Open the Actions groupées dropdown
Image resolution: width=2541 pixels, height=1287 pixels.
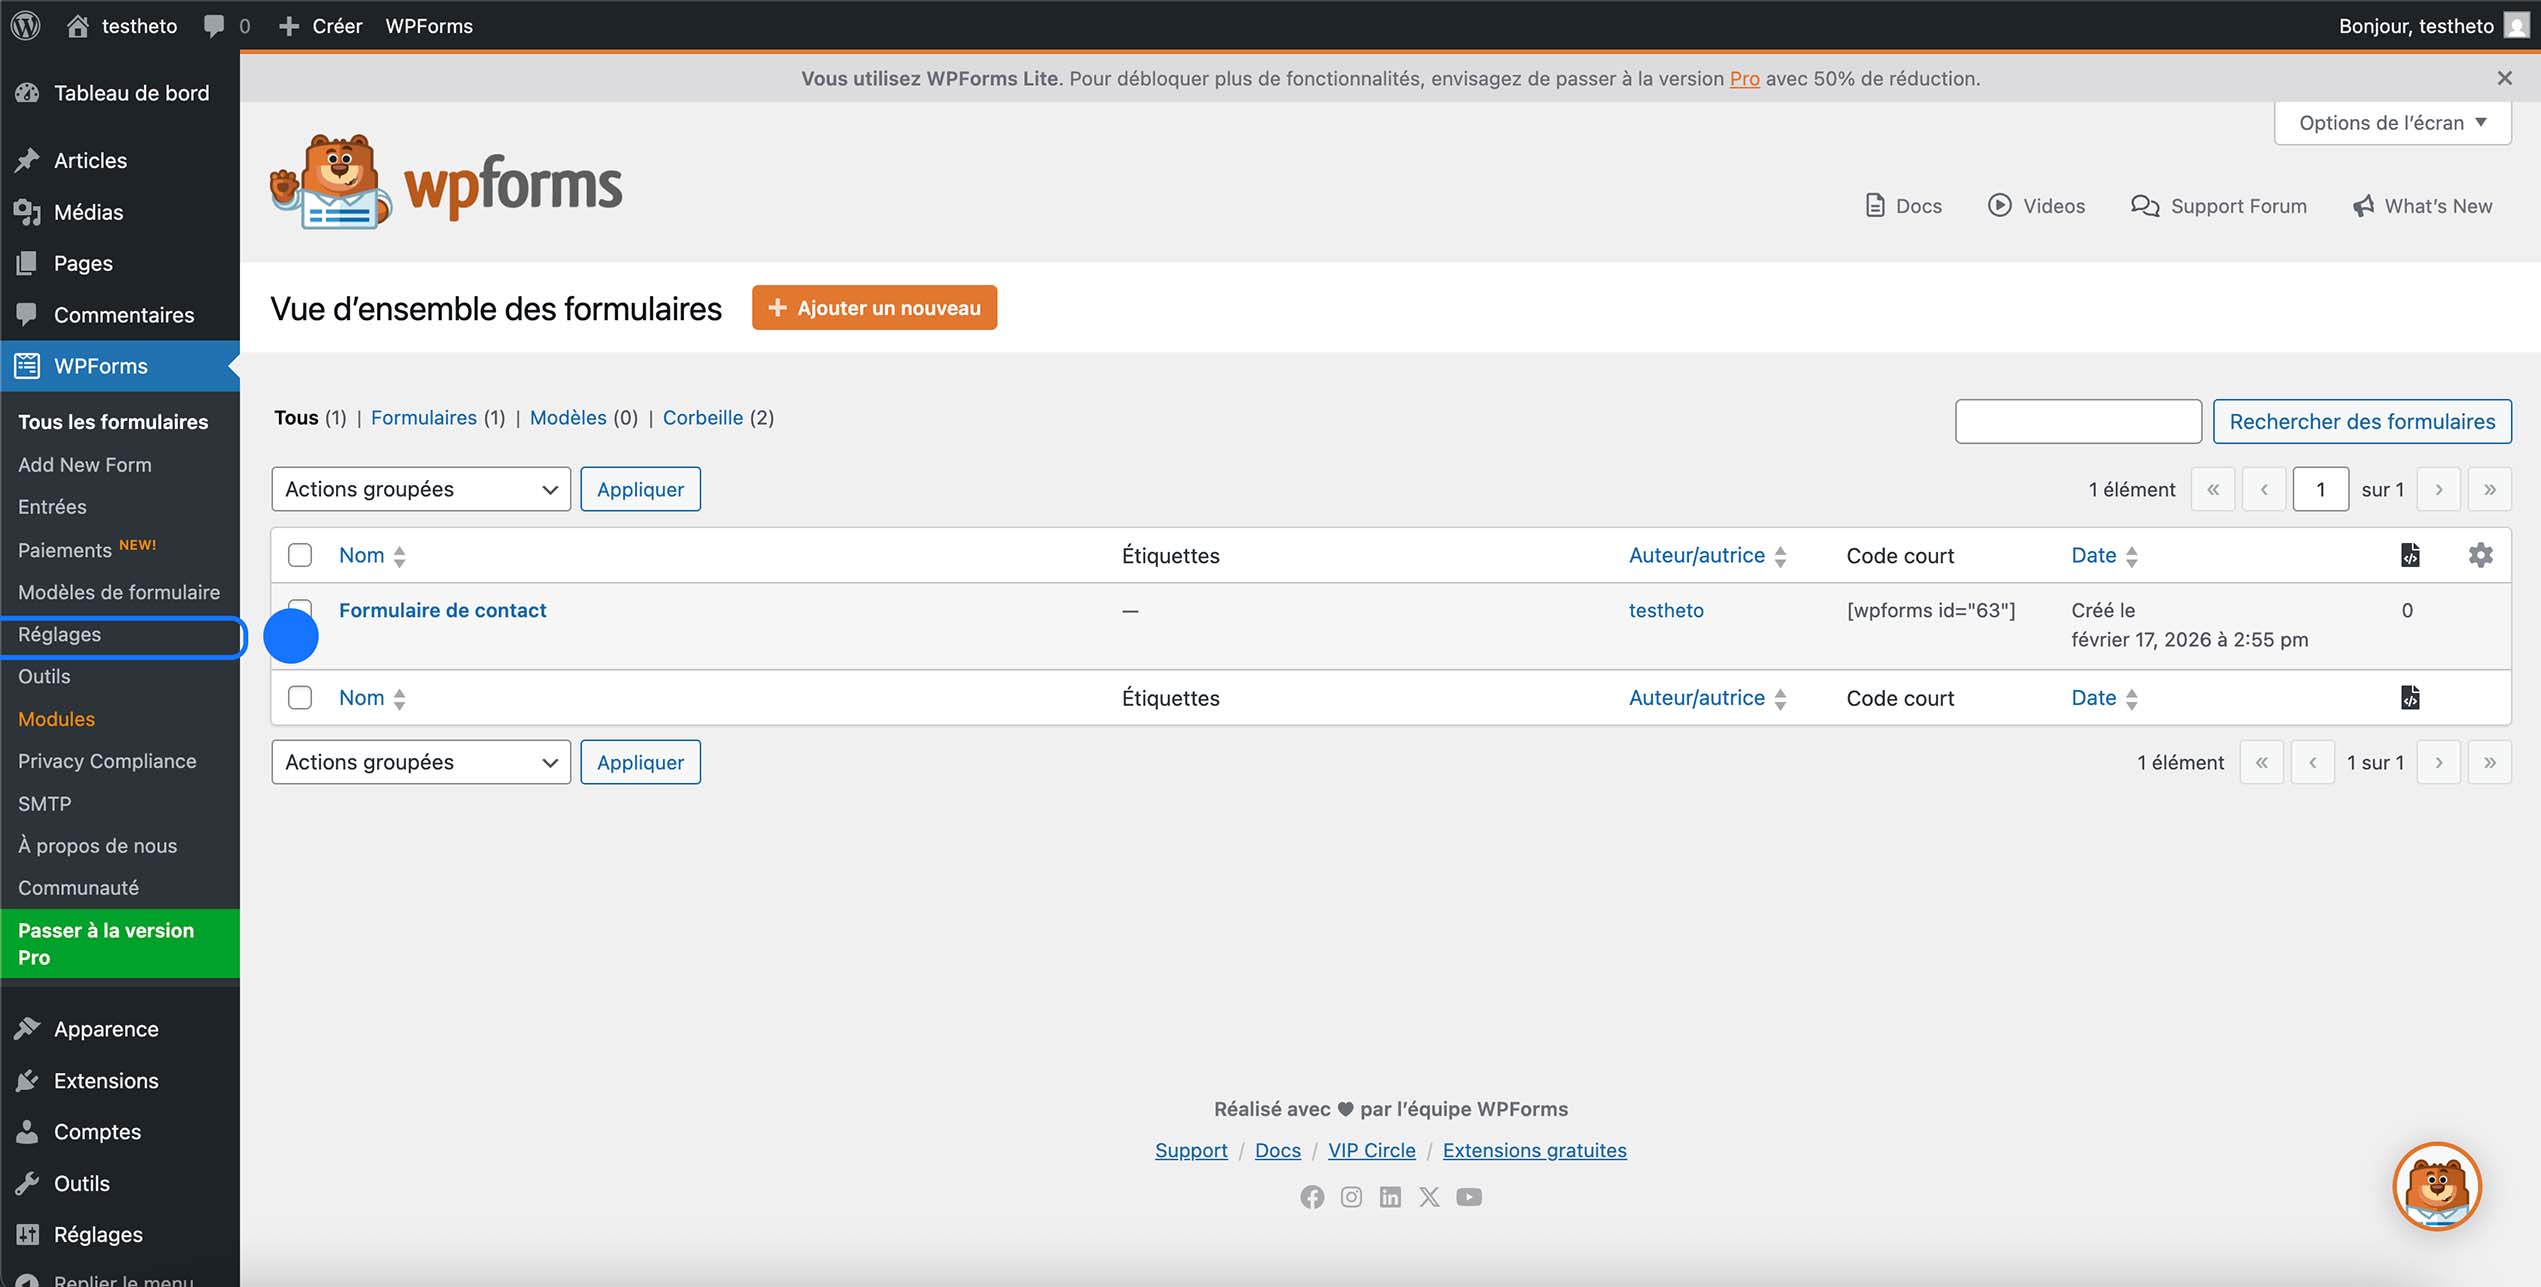[x=420, y=489]
